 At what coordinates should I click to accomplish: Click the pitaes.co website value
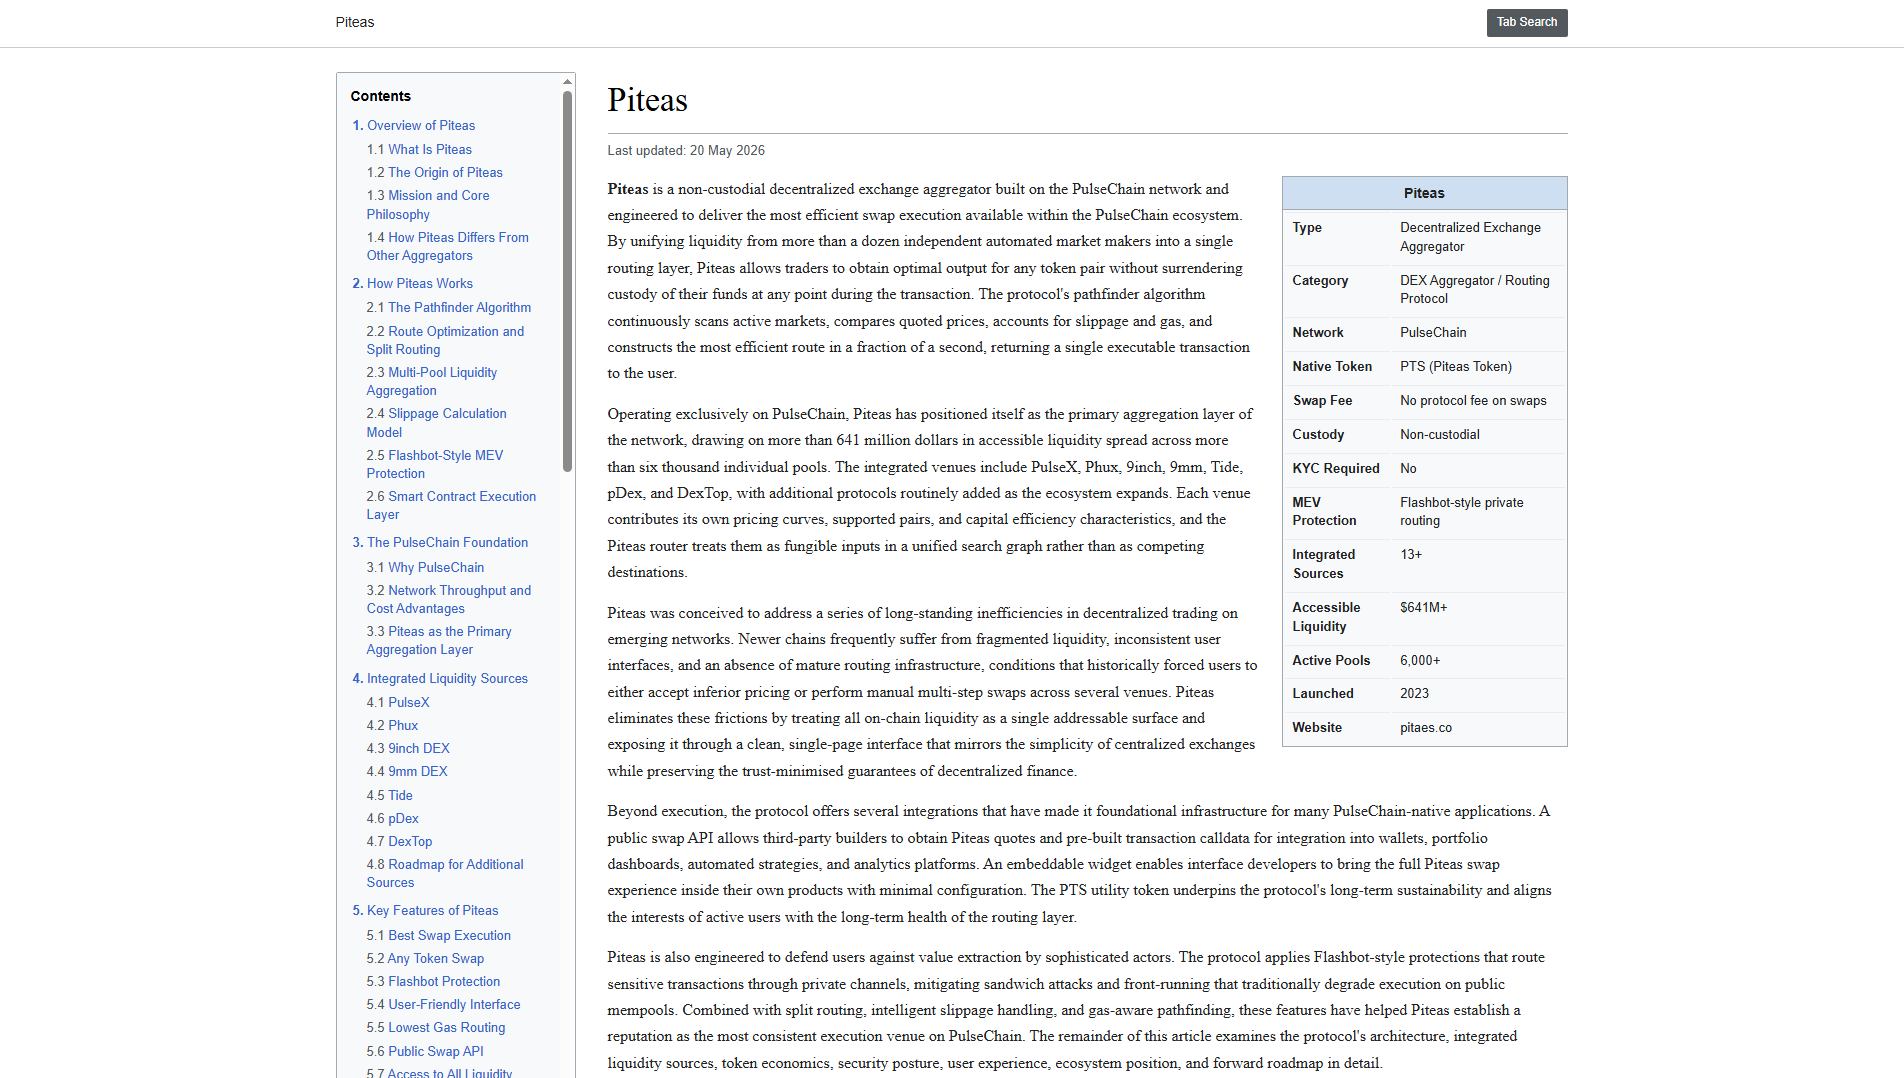1426,727
